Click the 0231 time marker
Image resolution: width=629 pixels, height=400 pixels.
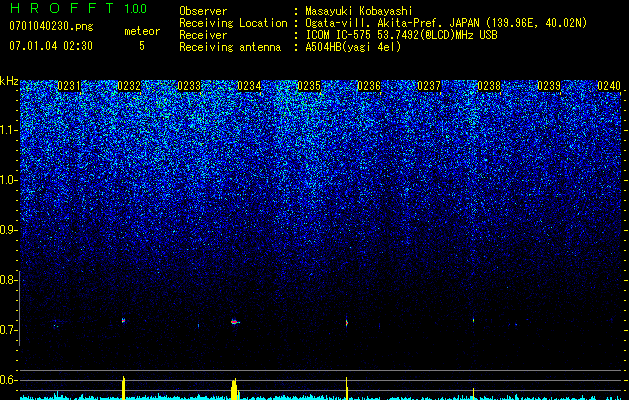pos(69,86)
